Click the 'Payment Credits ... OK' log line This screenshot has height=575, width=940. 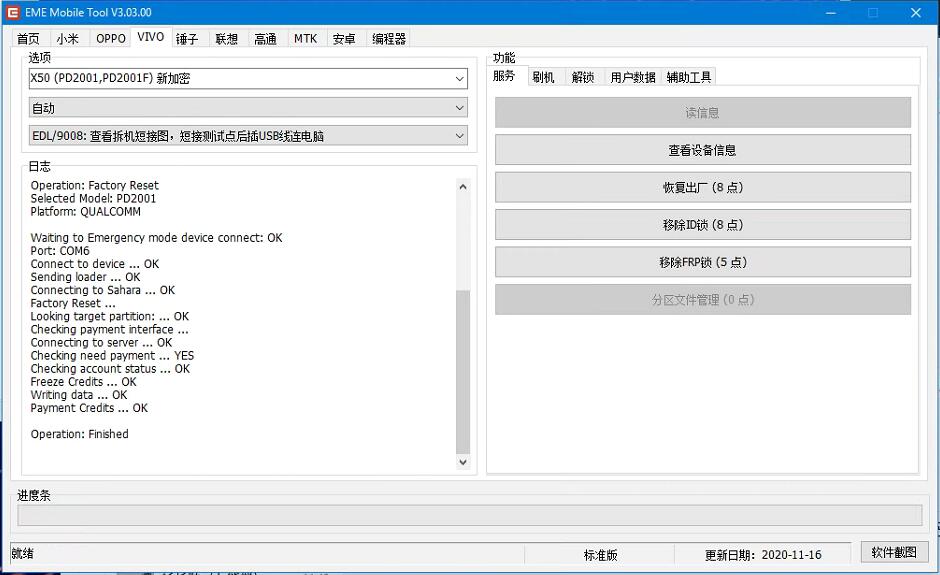[89, 408]
